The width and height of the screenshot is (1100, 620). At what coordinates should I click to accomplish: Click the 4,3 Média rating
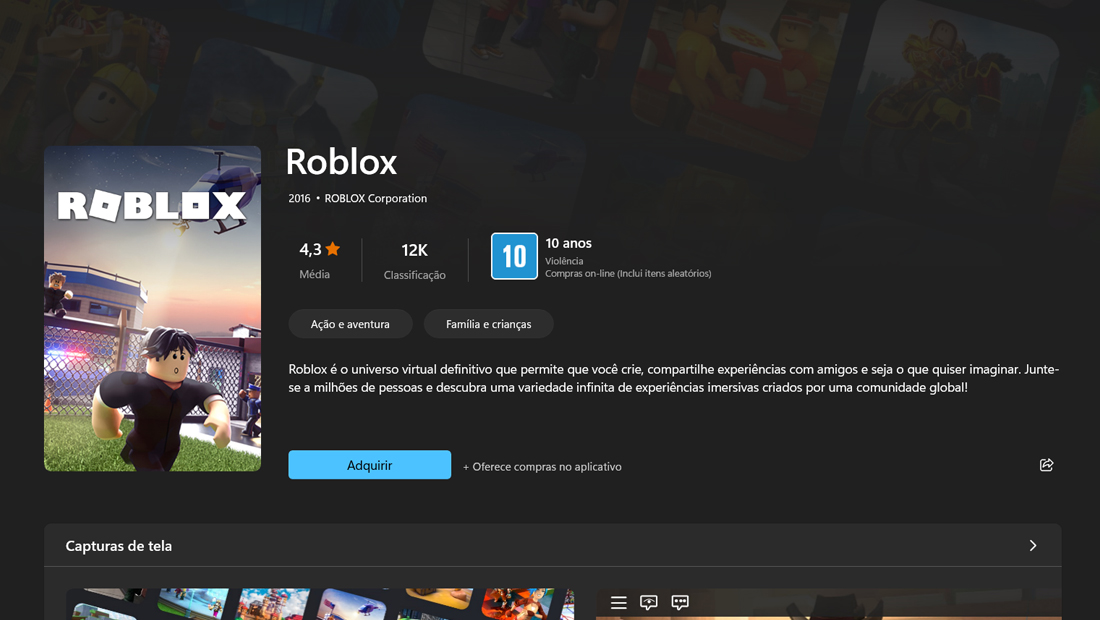(319, 260)
